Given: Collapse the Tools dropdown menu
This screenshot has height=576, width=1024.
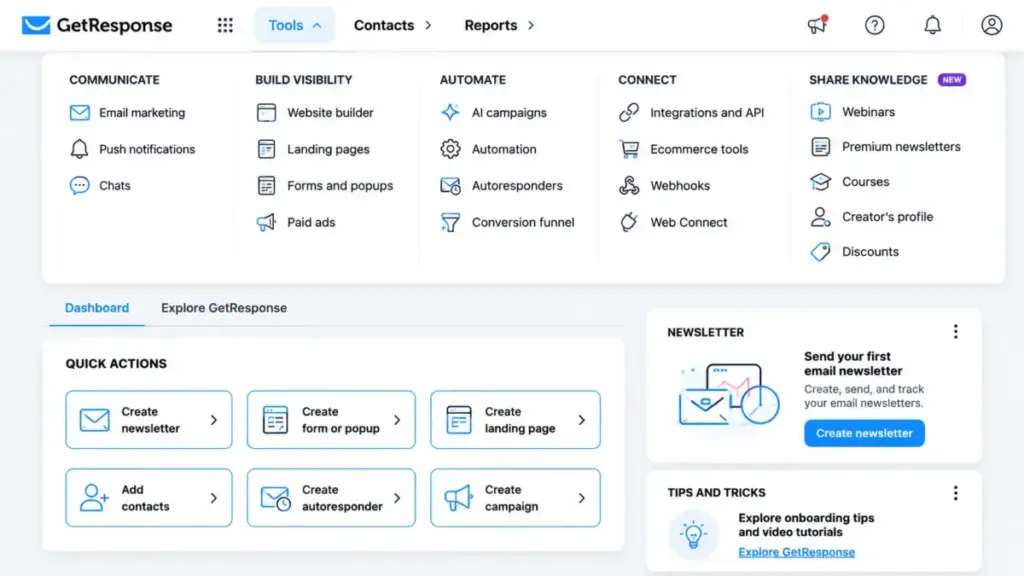Looking at the screenshot, I should [x=295, y=25].
